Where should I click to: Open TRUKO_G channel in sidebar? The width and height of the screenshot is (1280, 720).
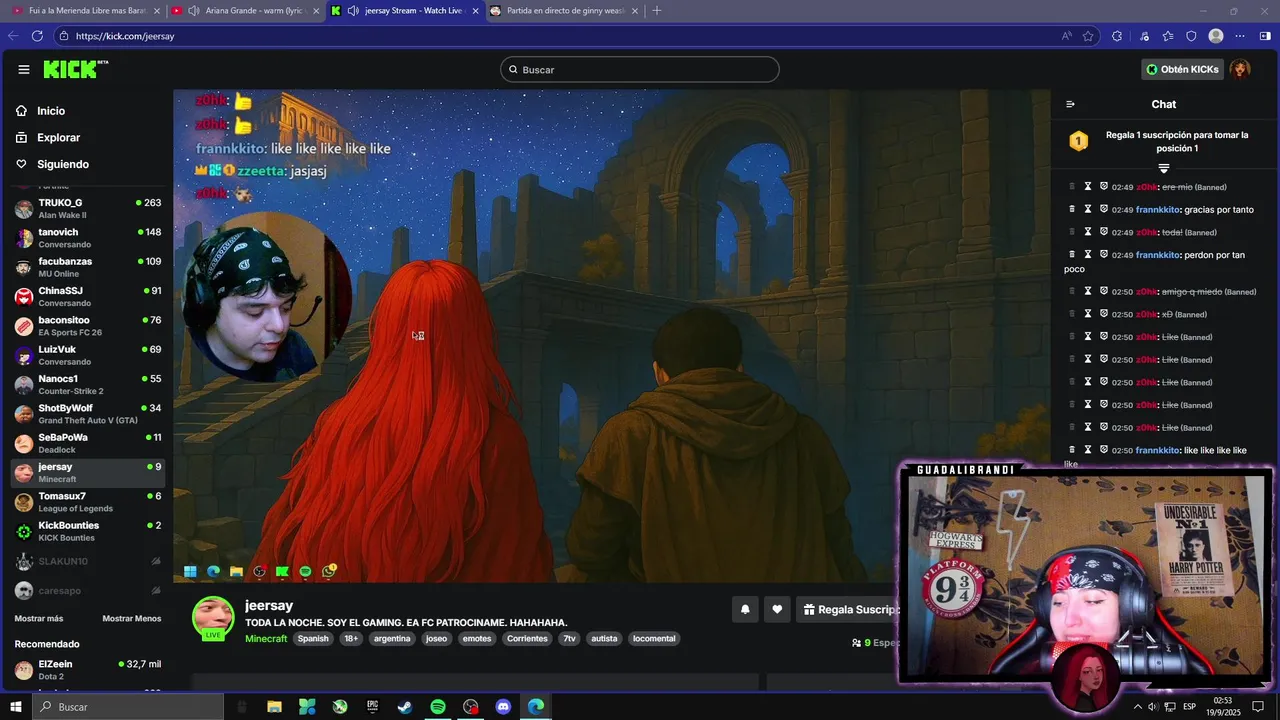pyautogui.click(x=87, y=208)
